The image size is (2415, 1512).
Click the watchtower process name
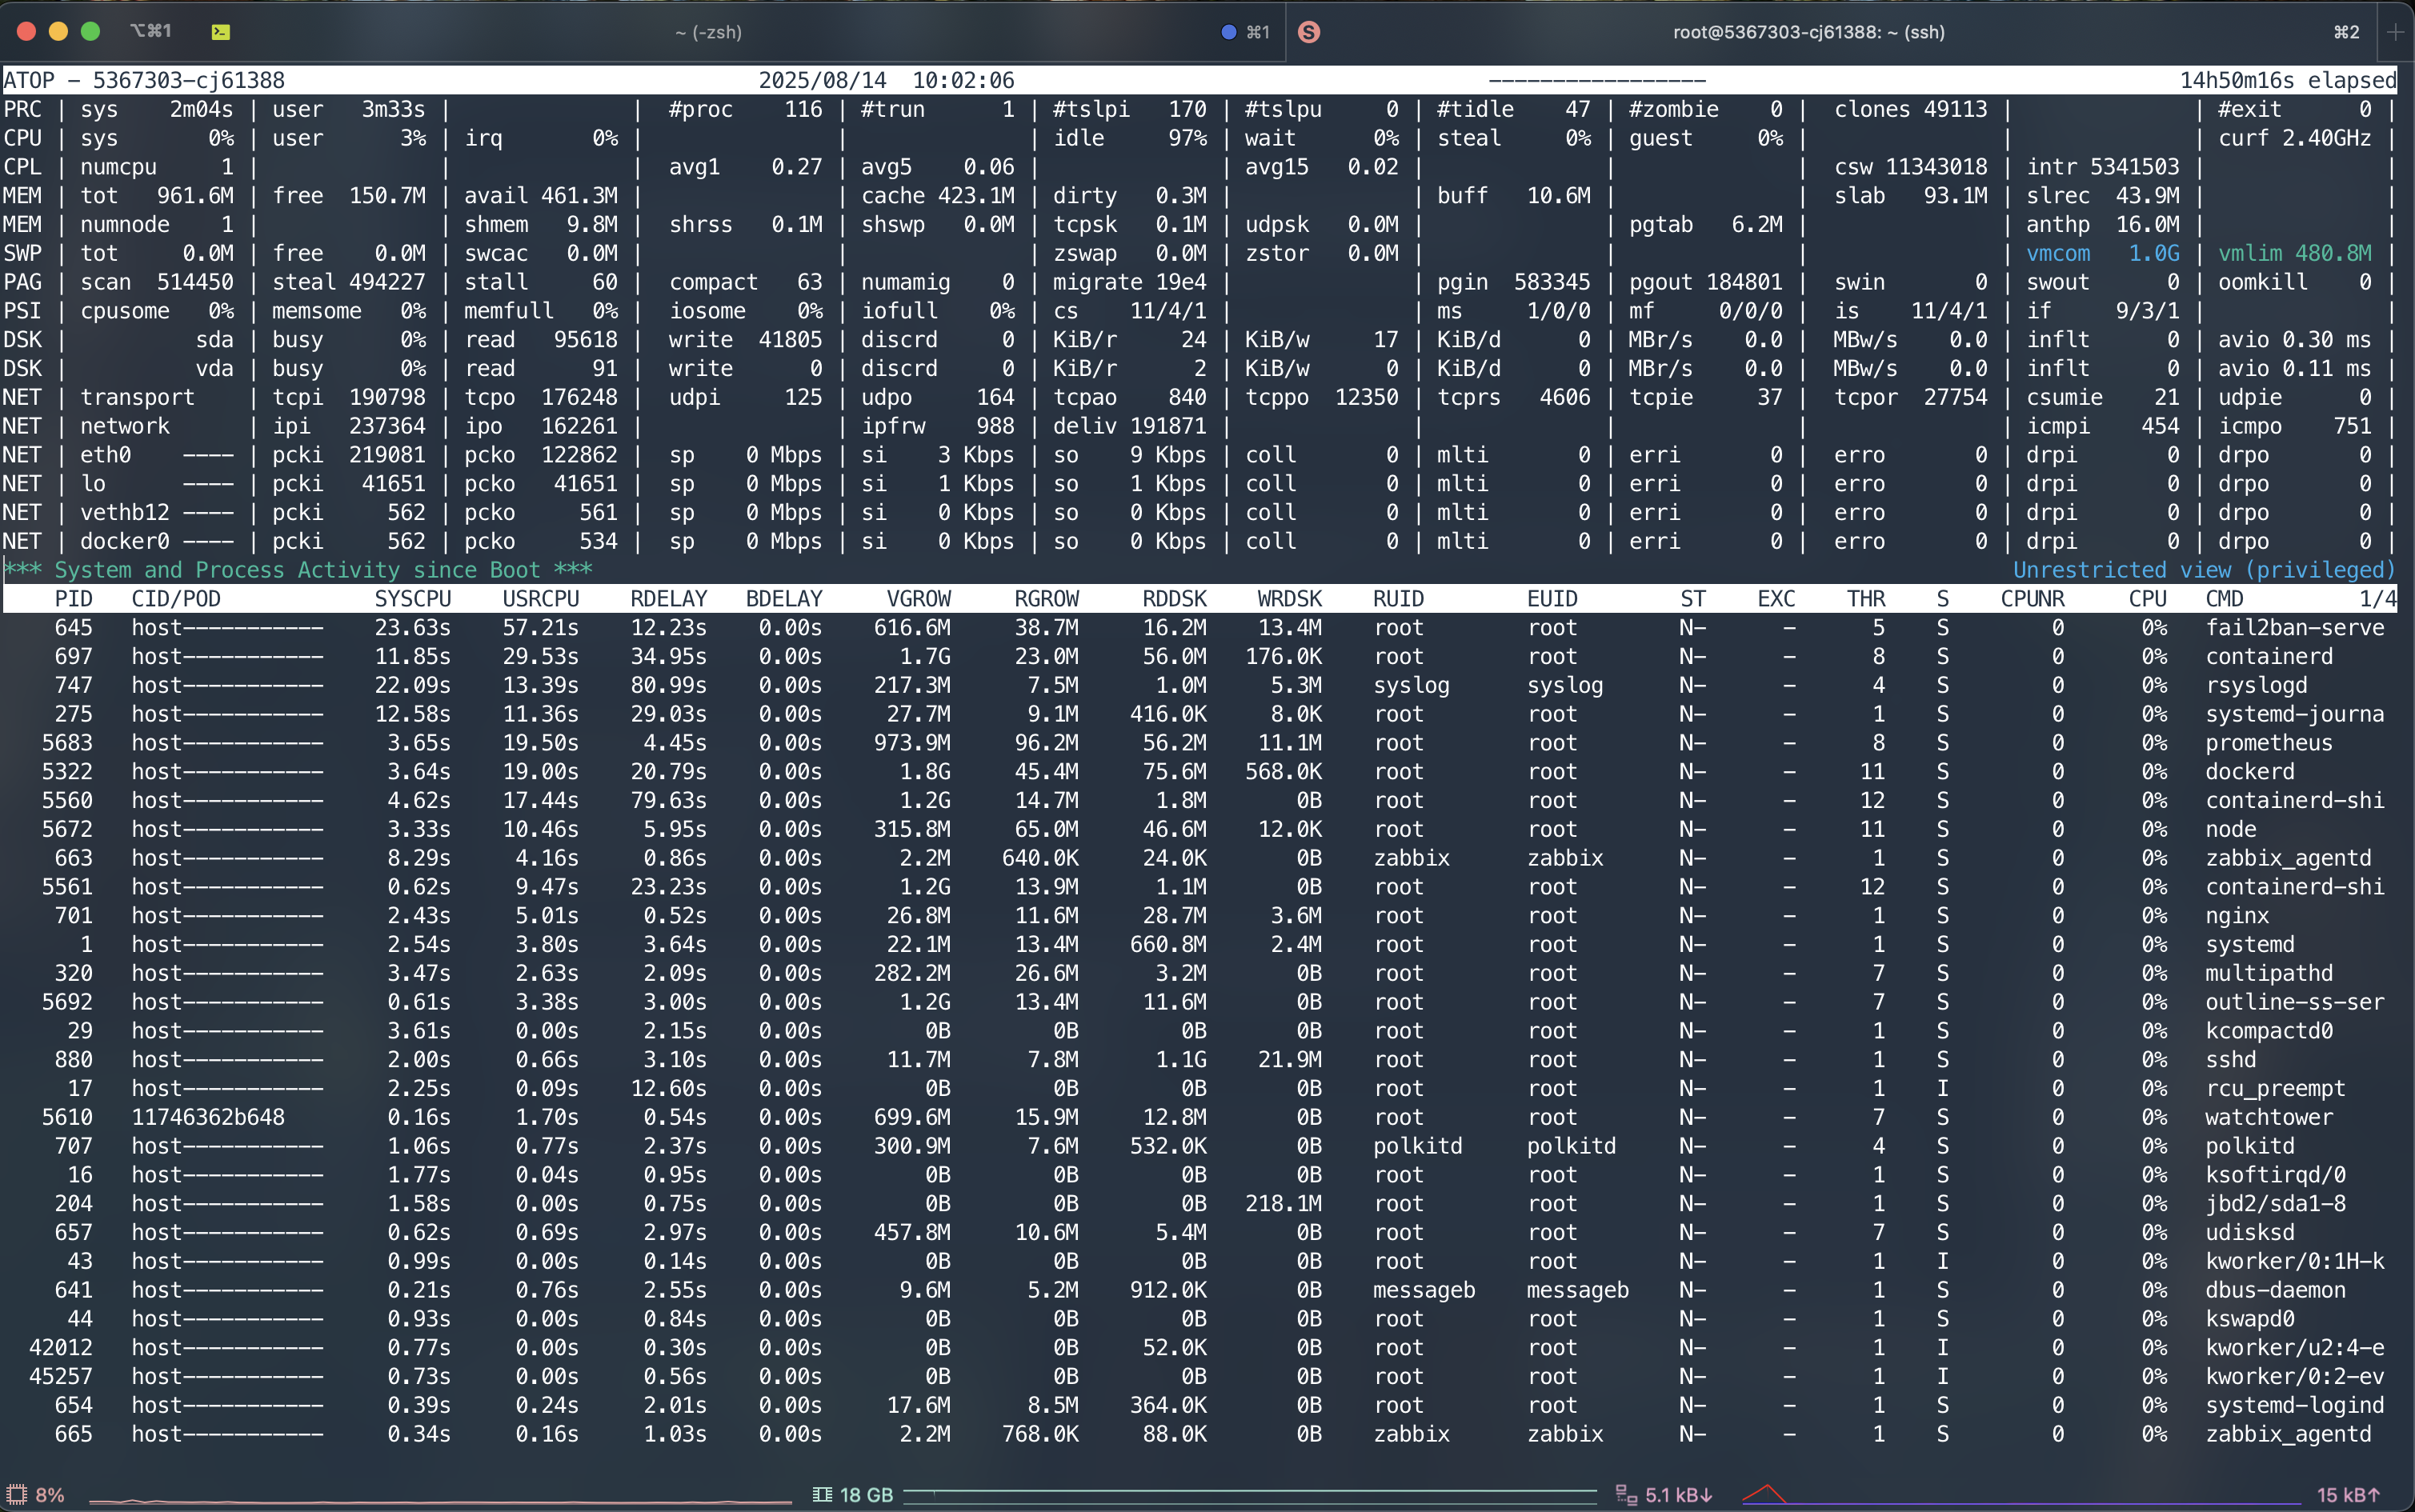[2269, 1117]
